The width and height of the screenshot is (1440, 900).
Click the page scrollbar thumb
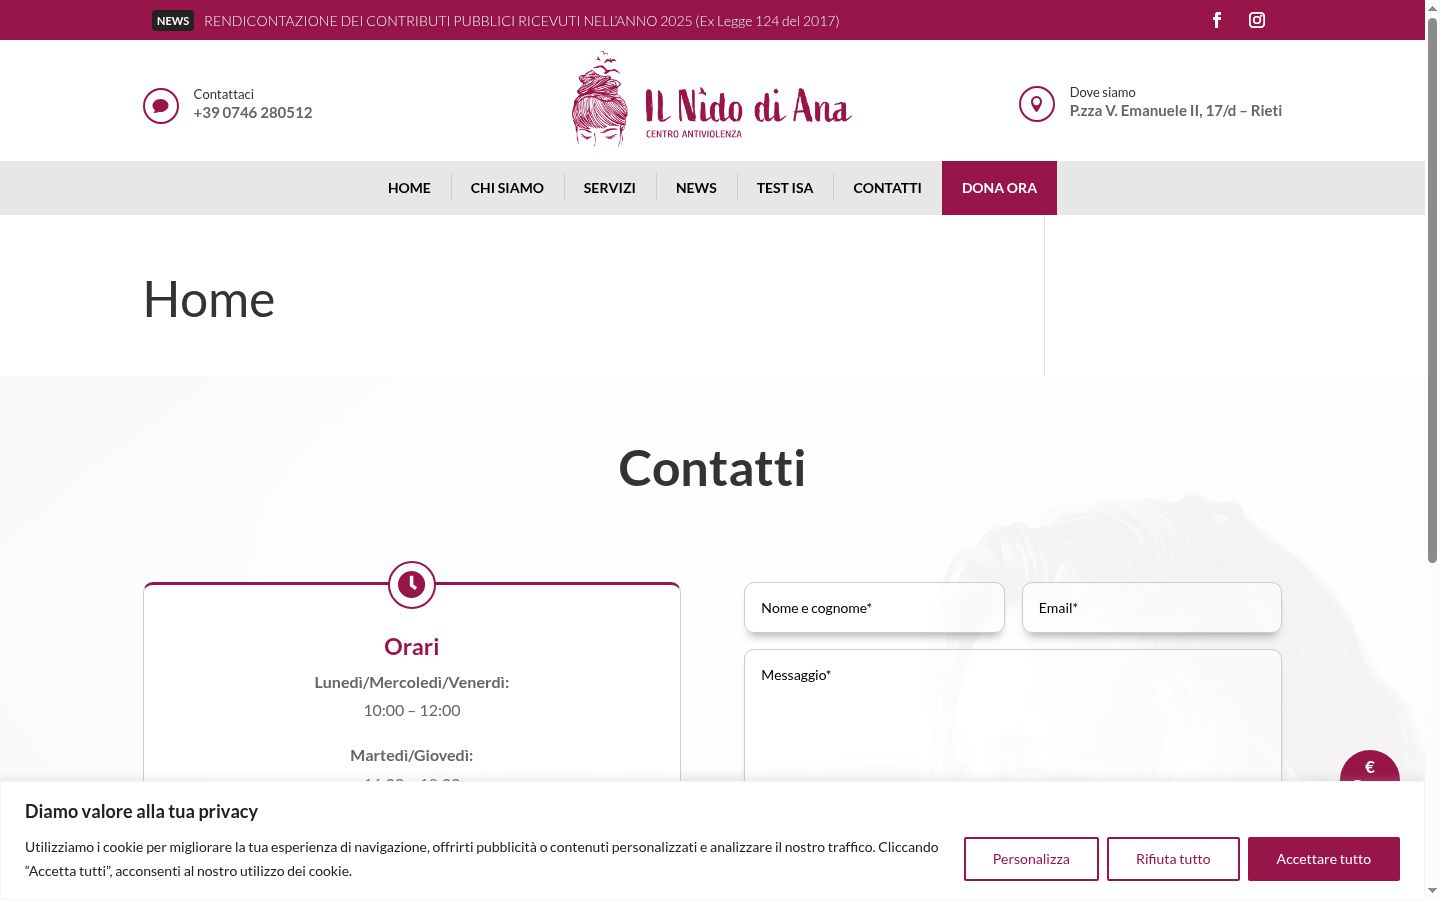click(x=1432, y=290)
